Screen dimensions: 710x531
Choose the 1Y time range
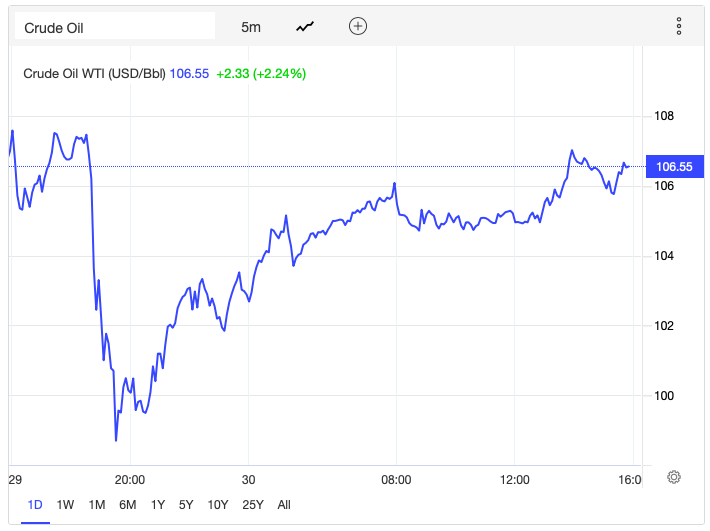click(158, 505)
